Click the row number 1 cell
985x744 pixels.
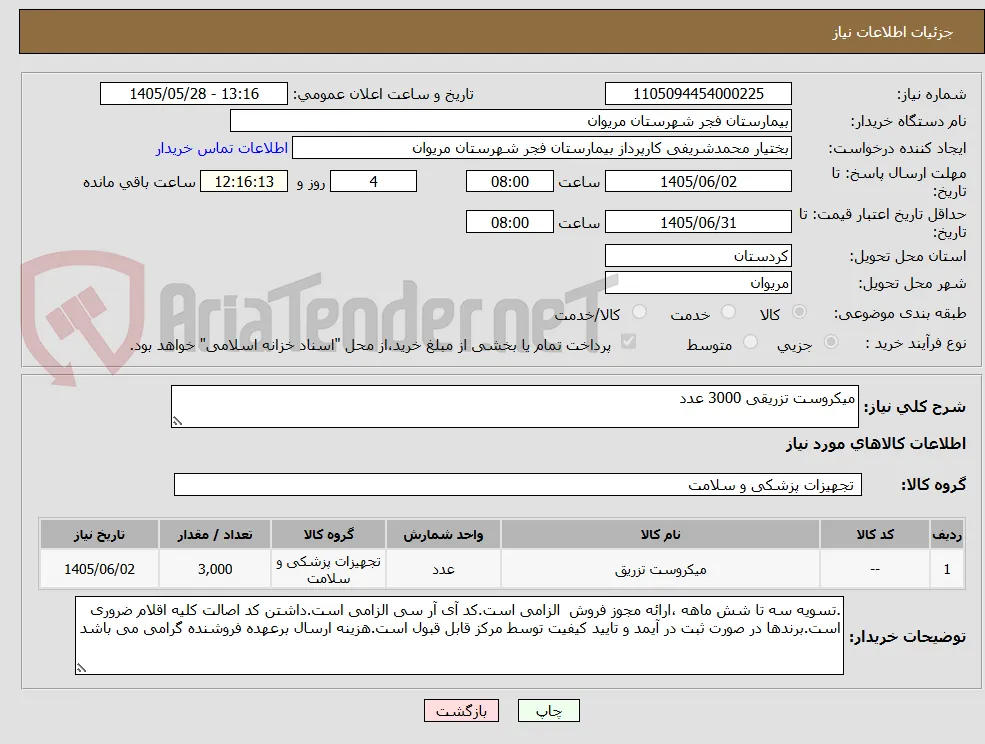[947, 569]
